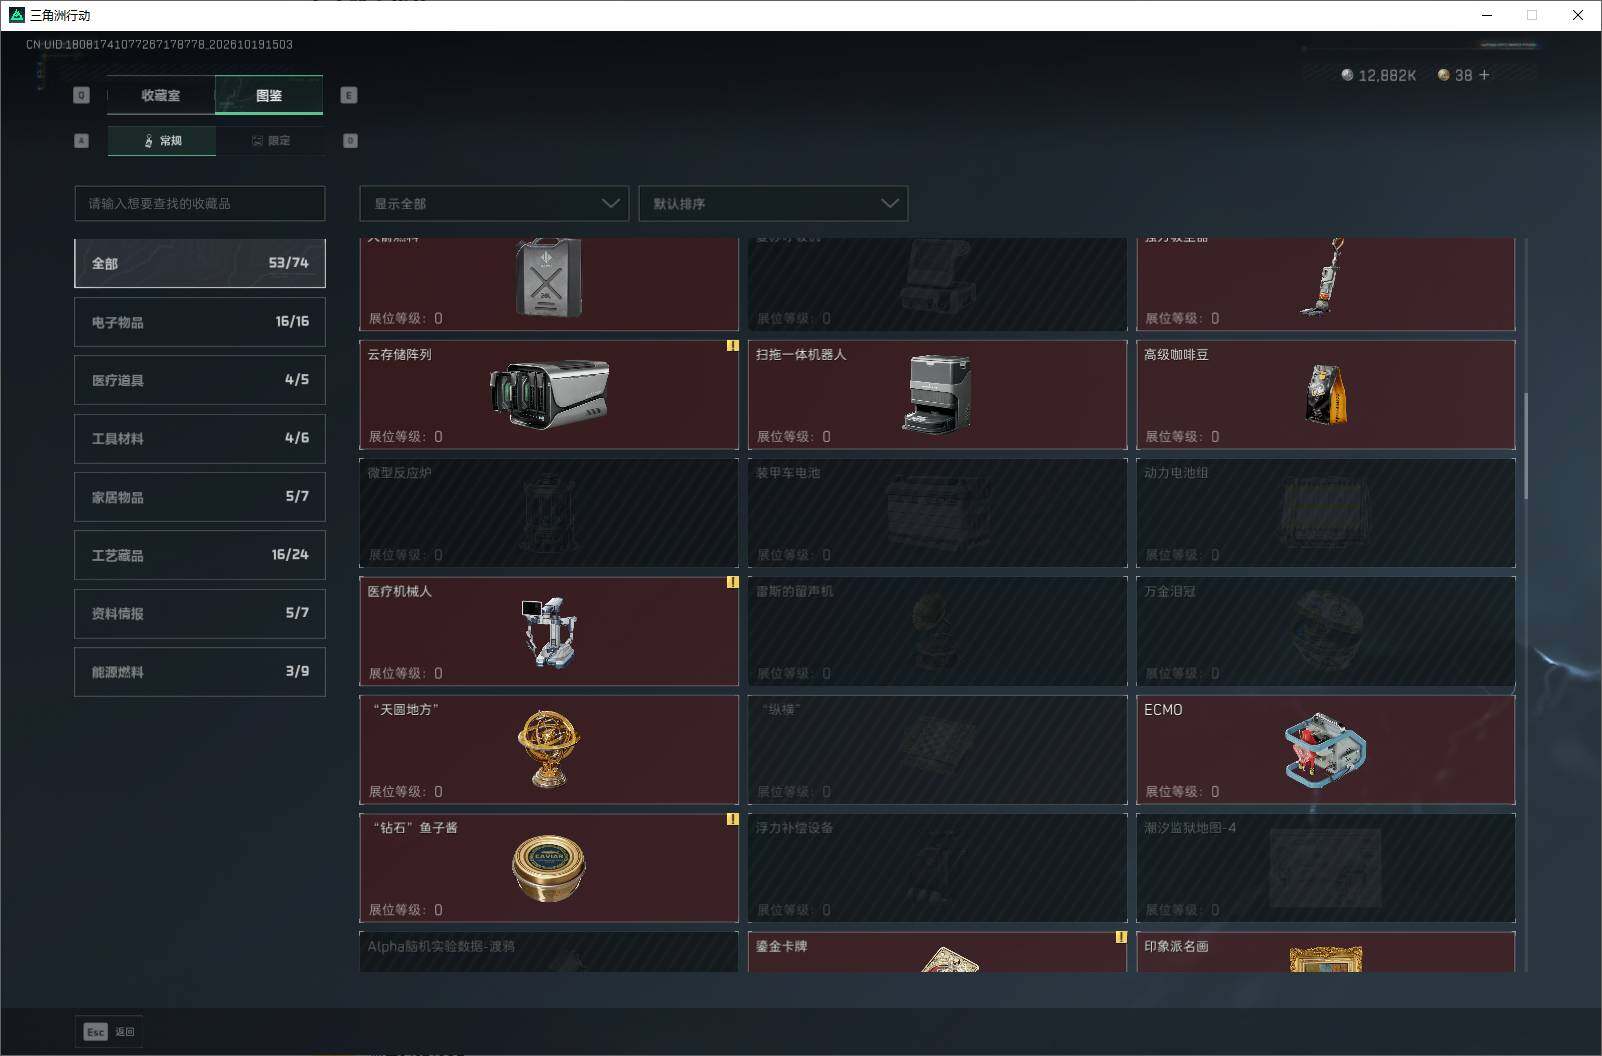Click the 高级咖啡豆 coffee bag icon
The height and width of the screenshot is (1056, 1602).
1326,394
